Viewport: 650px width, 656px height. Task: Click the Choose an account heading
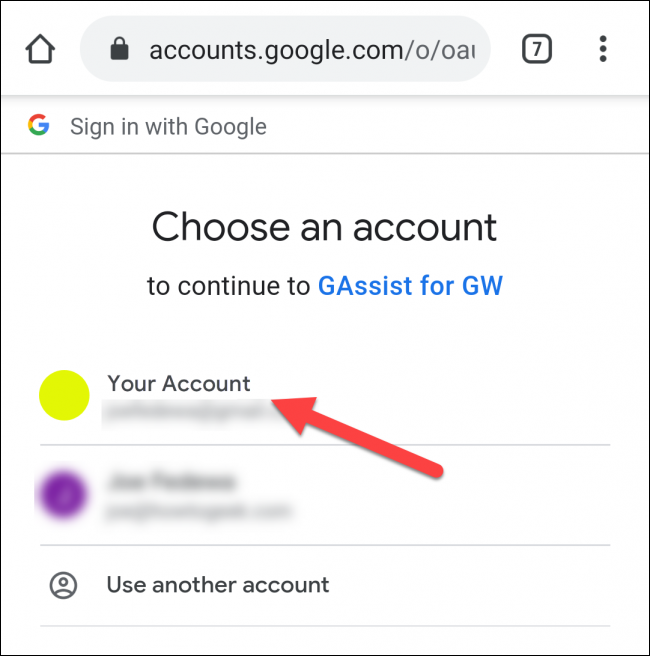324,227
